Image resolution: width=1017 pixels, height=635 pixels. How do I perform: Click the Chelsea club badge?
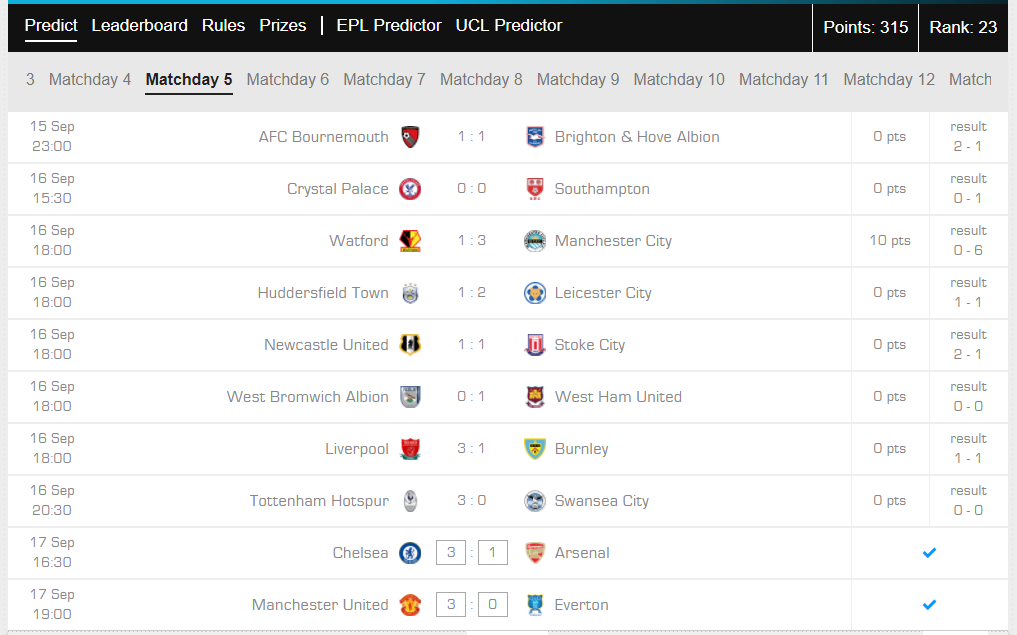pyautogui.click(x=410, y=553)
